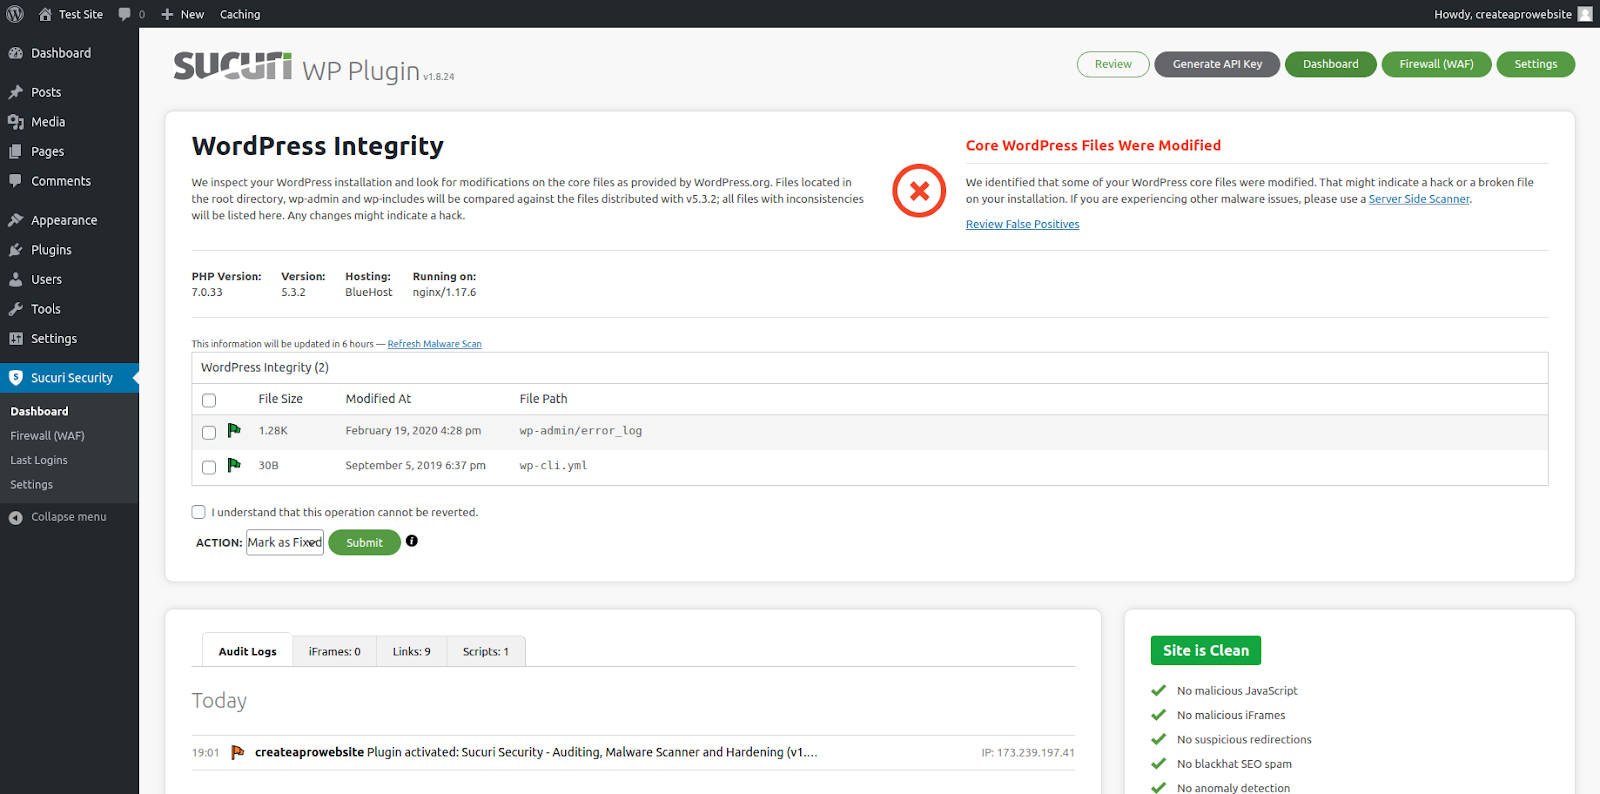Click 'September 5, 2019 6:37 pm' modified date
The height and width of the screenshot is (794, 1600).
[x=415, y=465]
